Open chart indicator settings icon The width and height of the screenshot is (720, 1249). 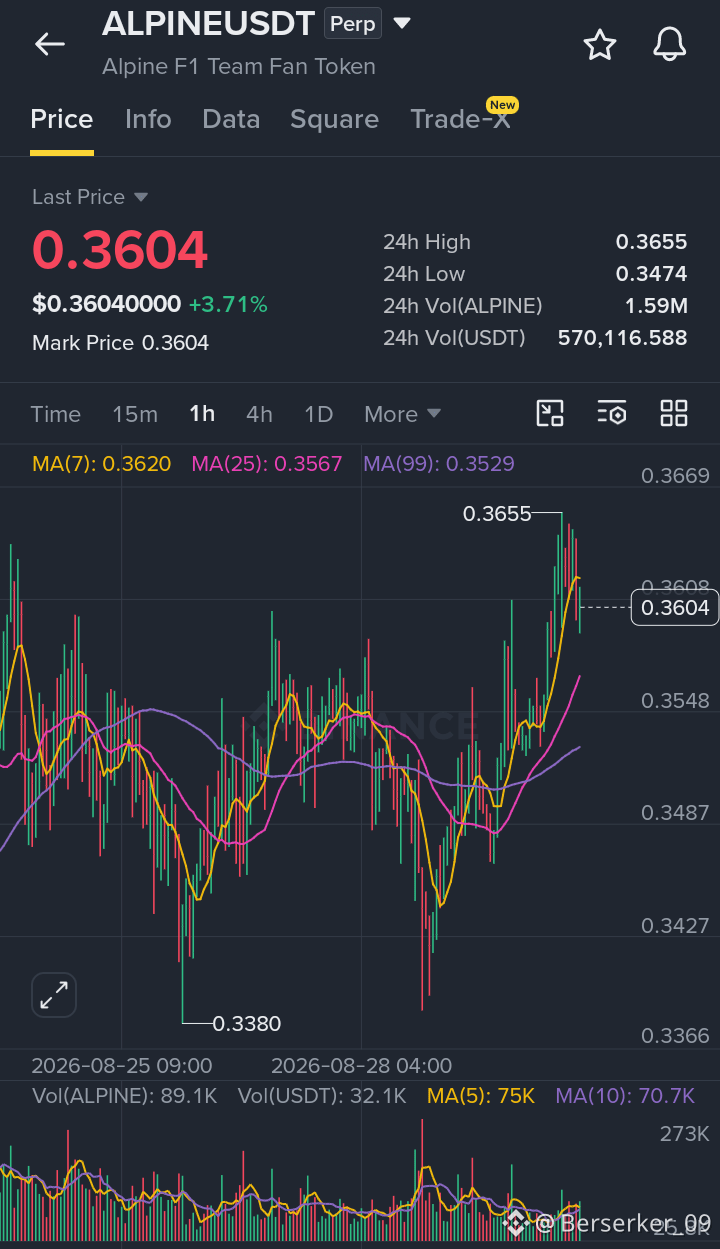click(612, 413)
